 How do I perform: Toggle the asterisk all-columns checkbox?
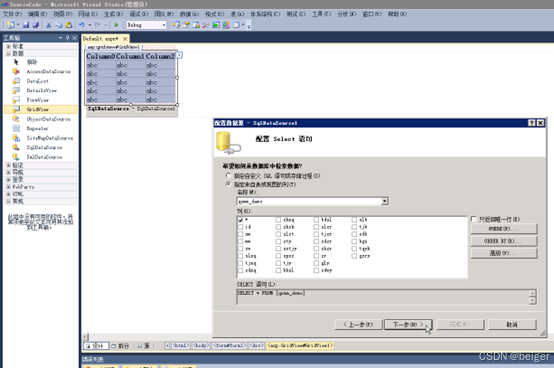point(241,220)
